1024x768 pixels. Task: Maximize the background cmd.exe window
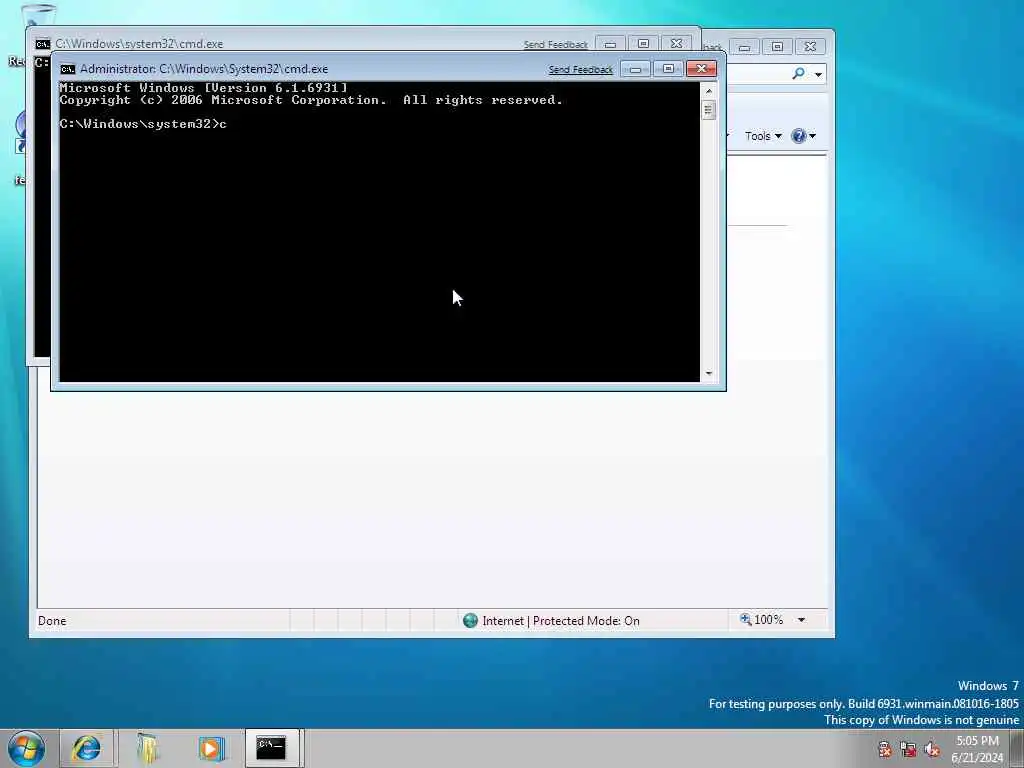pos(643,44)
